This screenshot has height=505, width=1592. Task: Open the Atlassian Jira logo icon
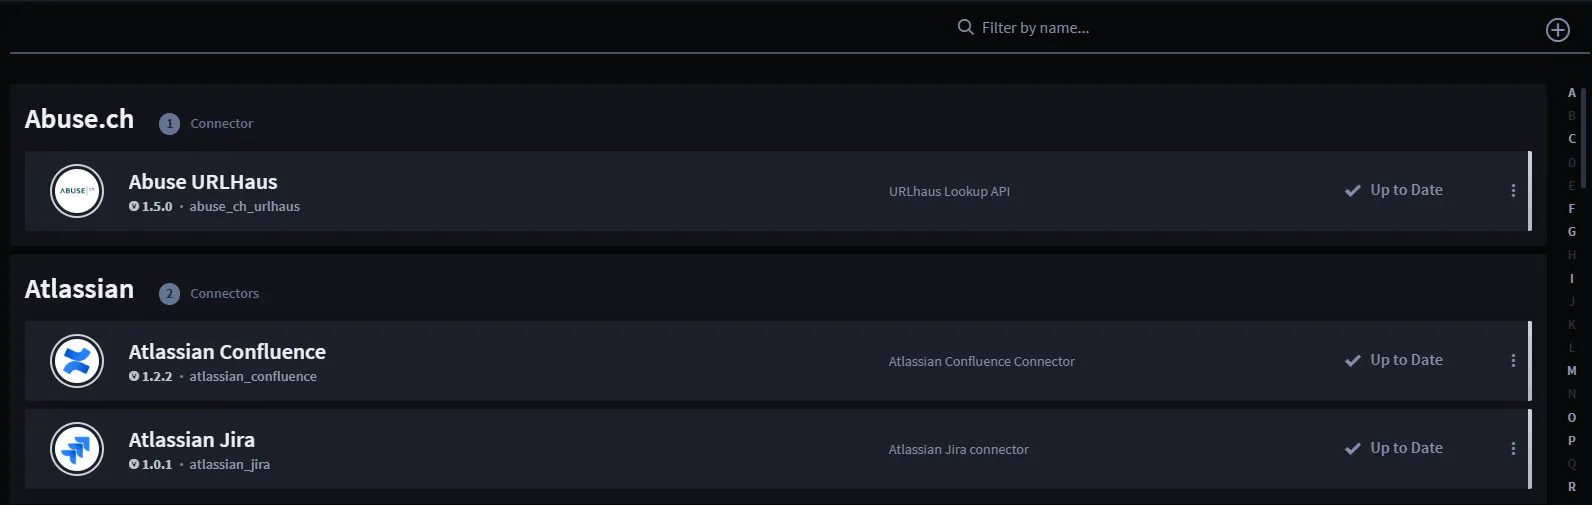click(77, 449)
